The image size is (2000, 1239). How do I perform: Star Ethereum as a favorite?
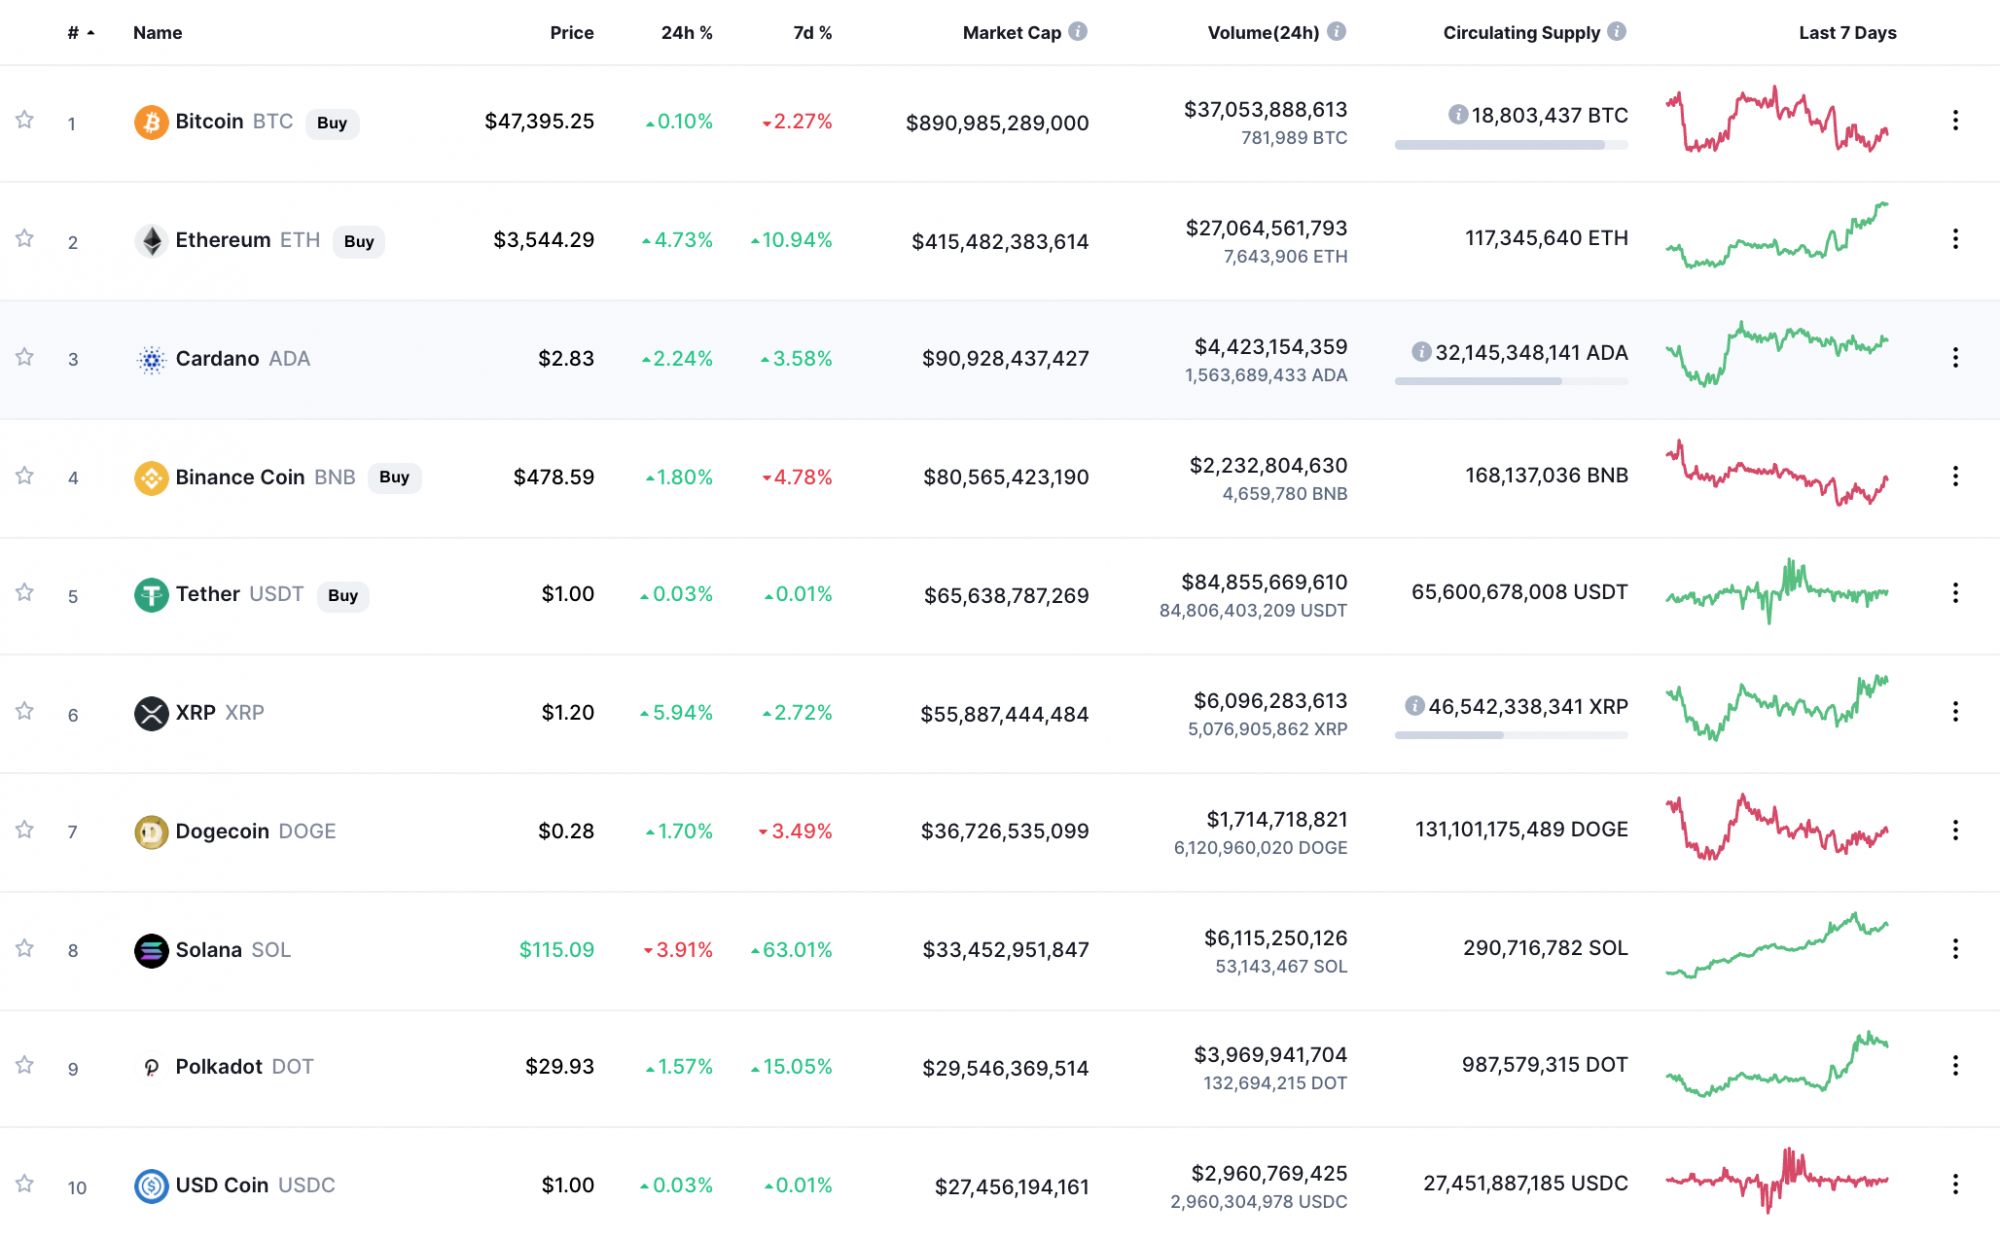point(22,238)
